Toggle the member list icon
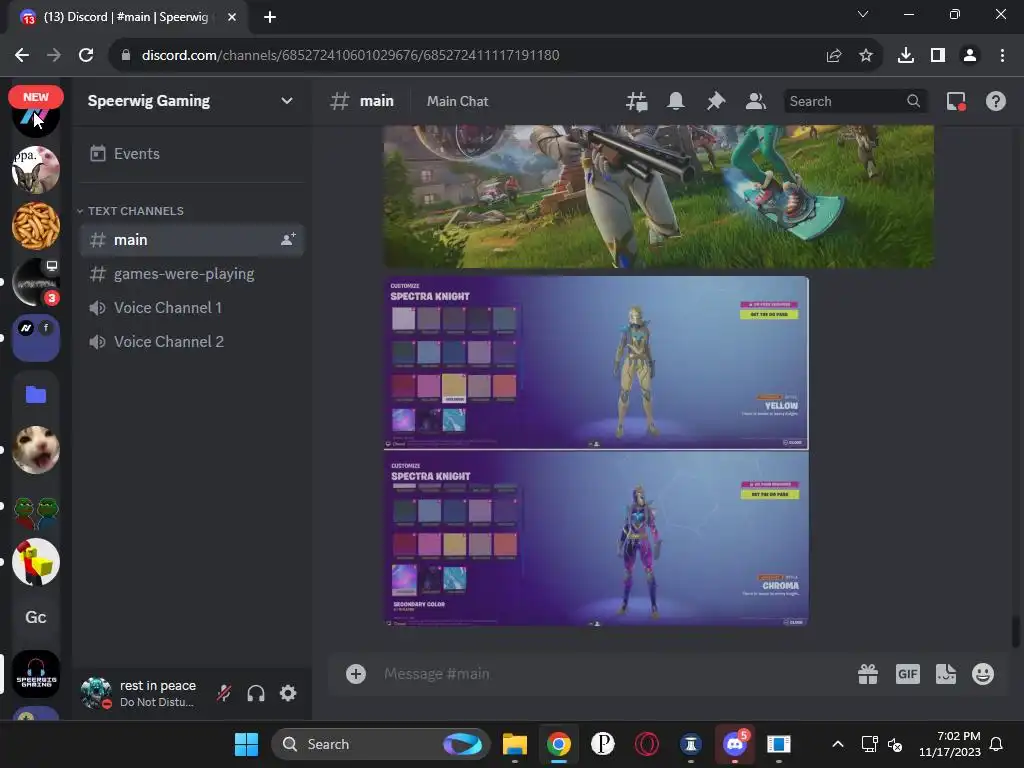 pos(756,101)
